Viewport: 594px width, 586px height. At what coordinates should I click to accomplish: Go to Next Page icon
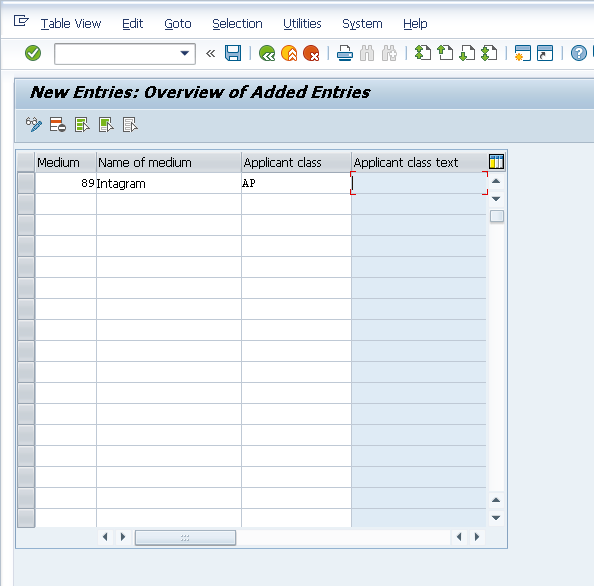(x=467, y=53)
